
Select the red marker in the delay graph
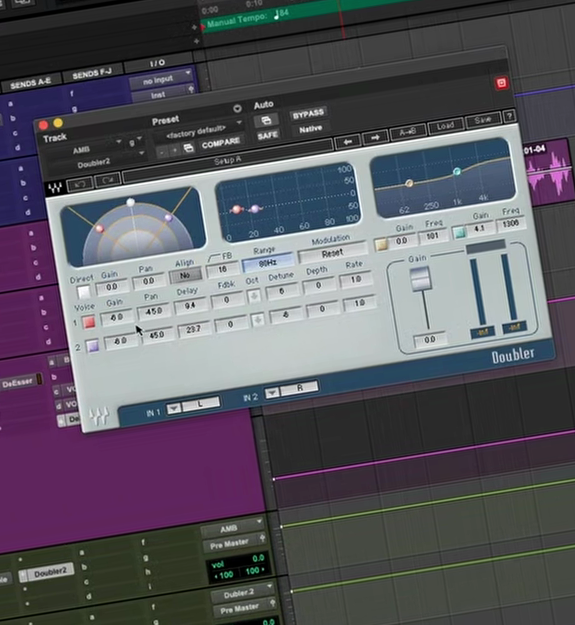(237, 210)
